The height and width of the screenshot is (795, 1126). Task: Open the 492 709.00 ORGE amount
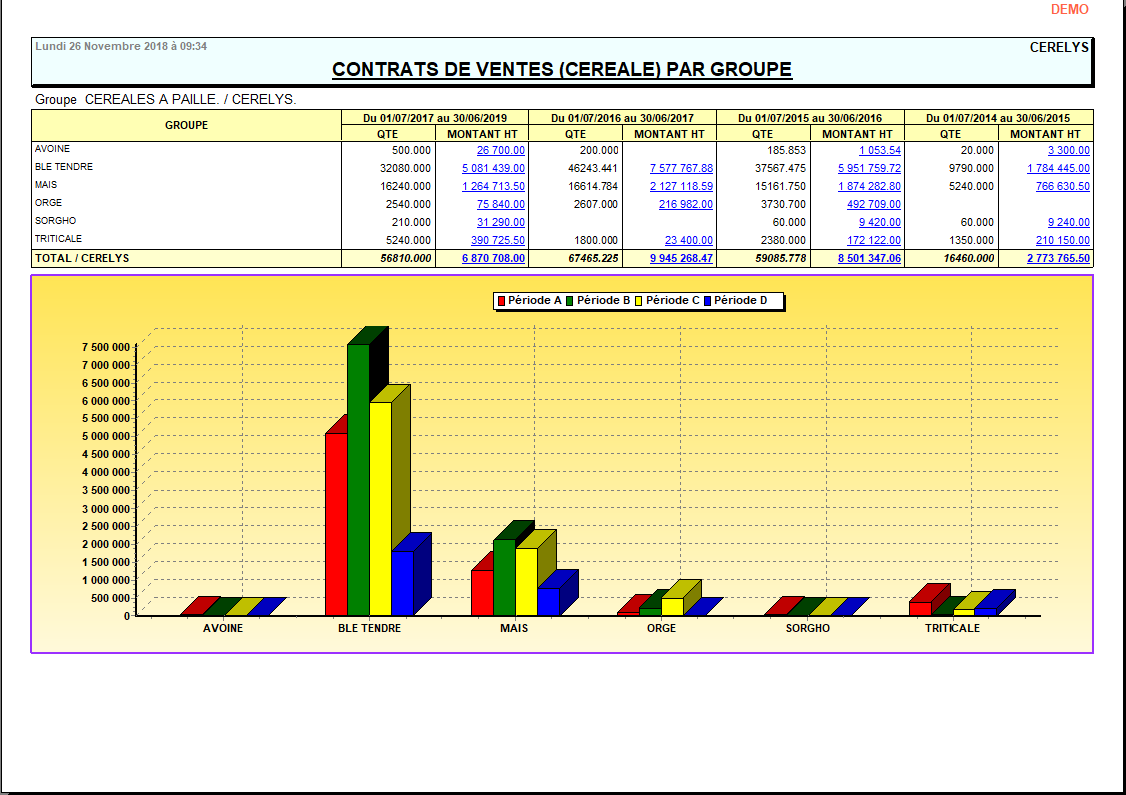(874, 204)
